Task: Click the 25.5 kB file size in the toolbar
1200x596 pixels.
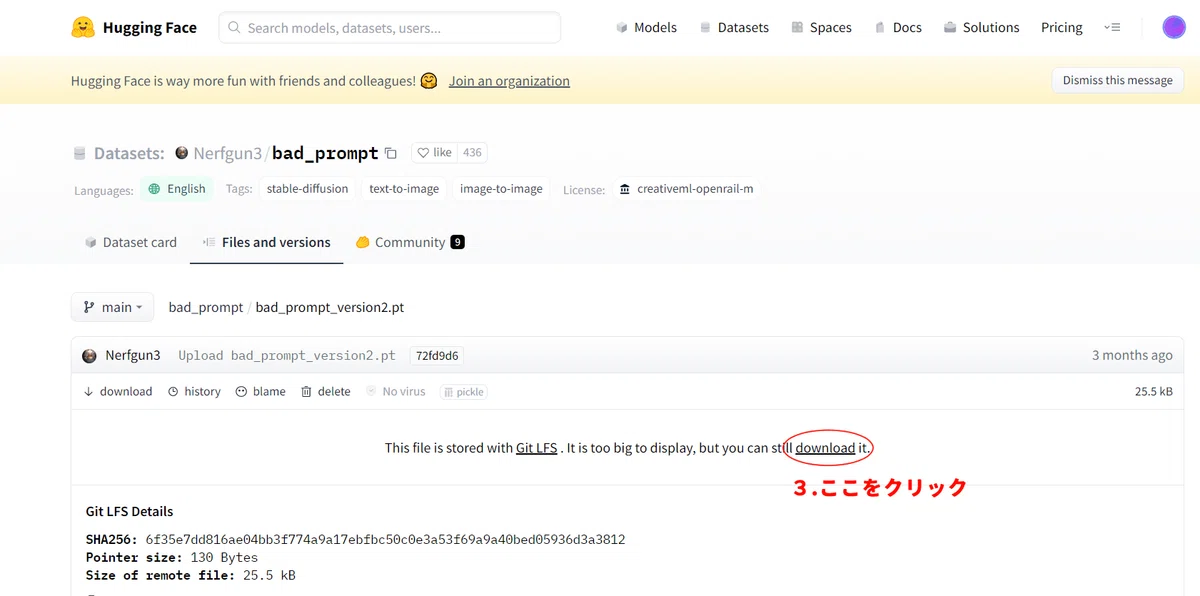Action: (1153, 391)
